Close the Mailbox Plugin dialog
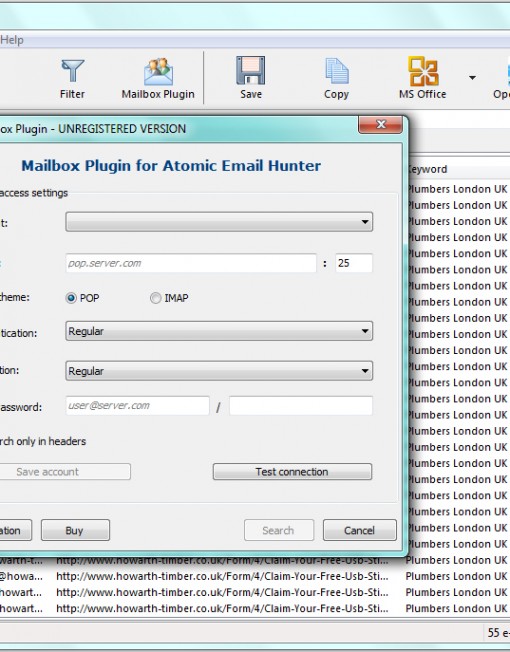The height and width of the screenshot is (652, 510). [380, 124]
